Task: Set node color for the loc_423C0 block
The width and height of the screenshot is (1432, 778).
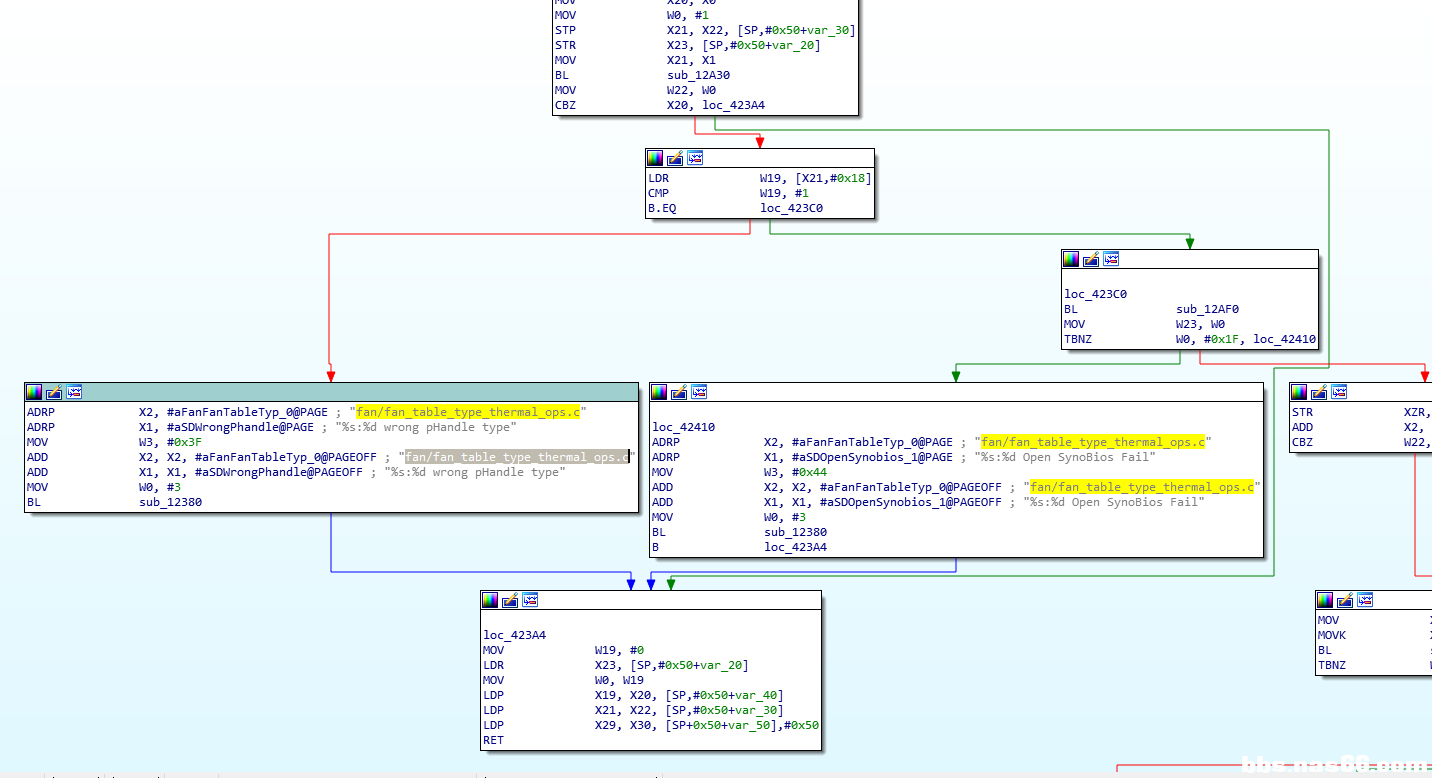Action: 1071,259
